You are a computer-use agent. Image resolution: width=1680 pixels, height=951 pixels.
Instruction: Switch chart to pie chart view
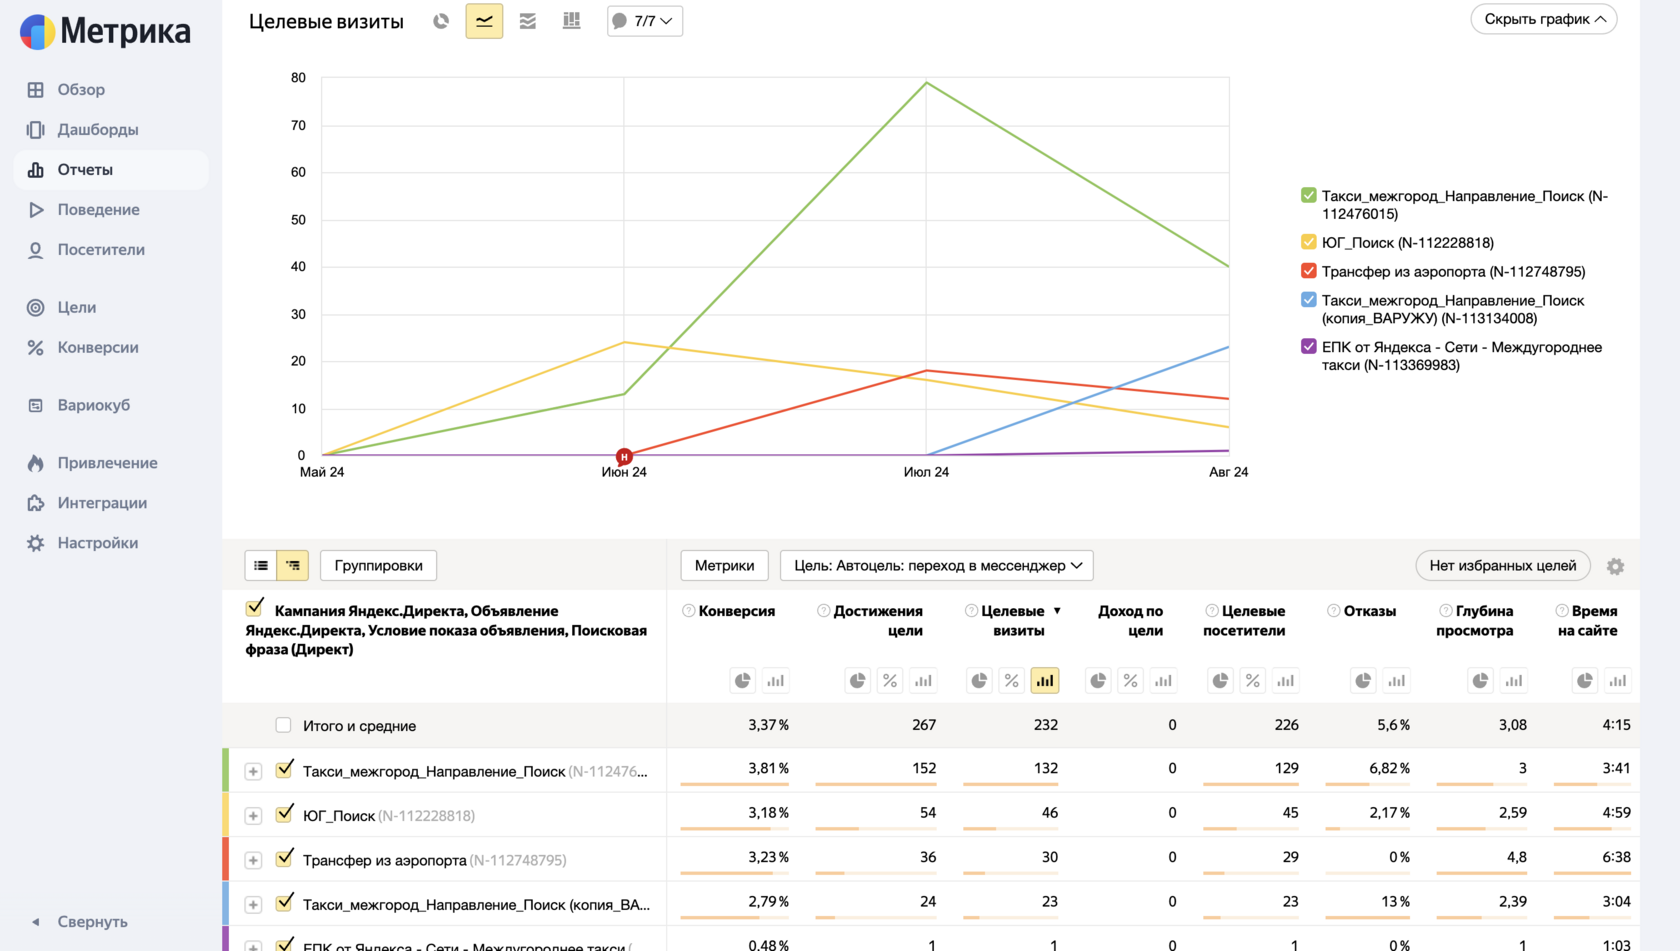click(x=441, y=21)
